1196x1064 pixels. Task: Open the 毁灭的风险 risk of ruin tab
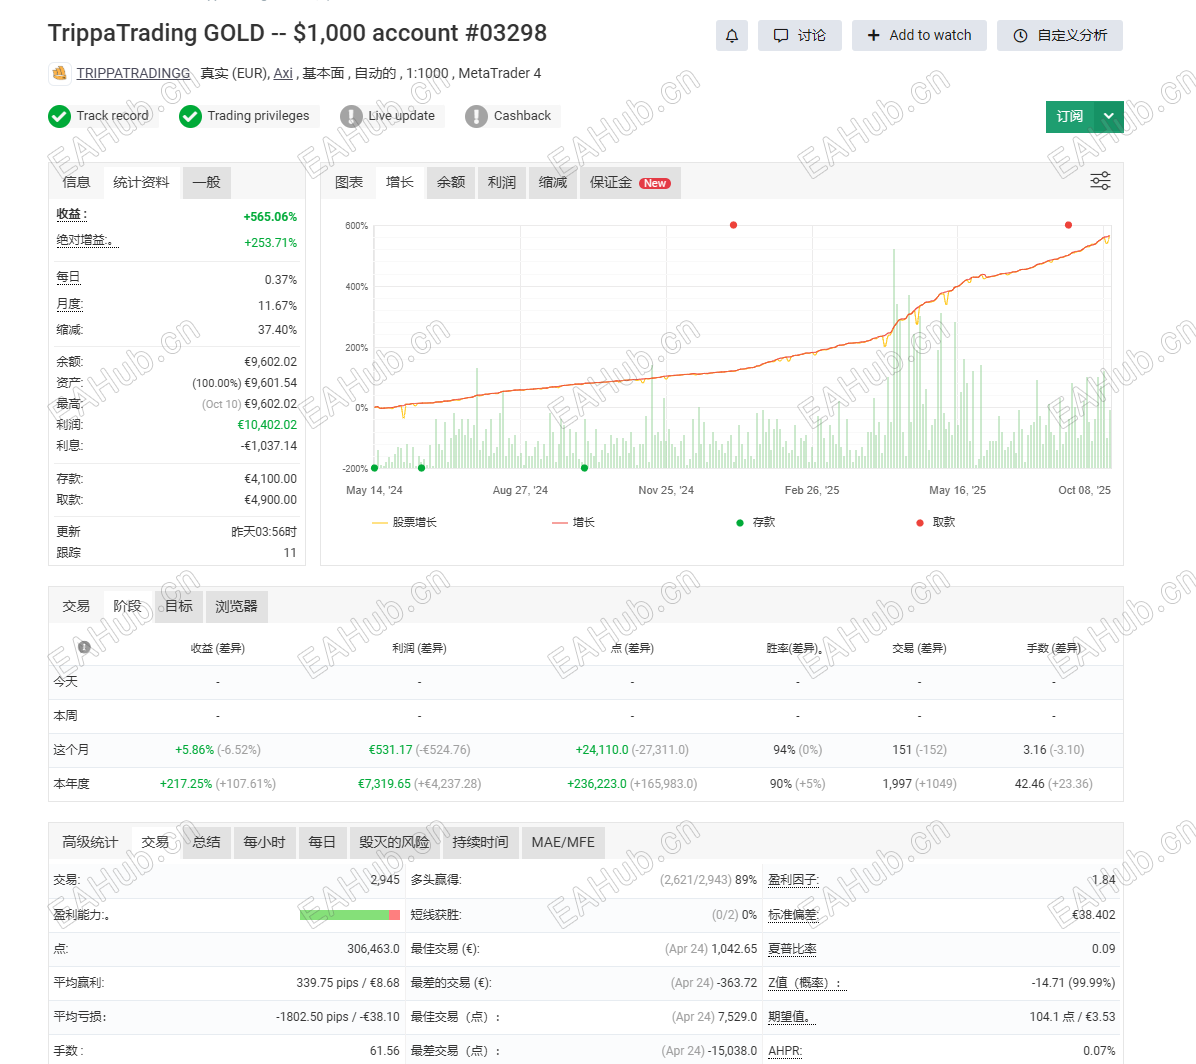point(394,843)
